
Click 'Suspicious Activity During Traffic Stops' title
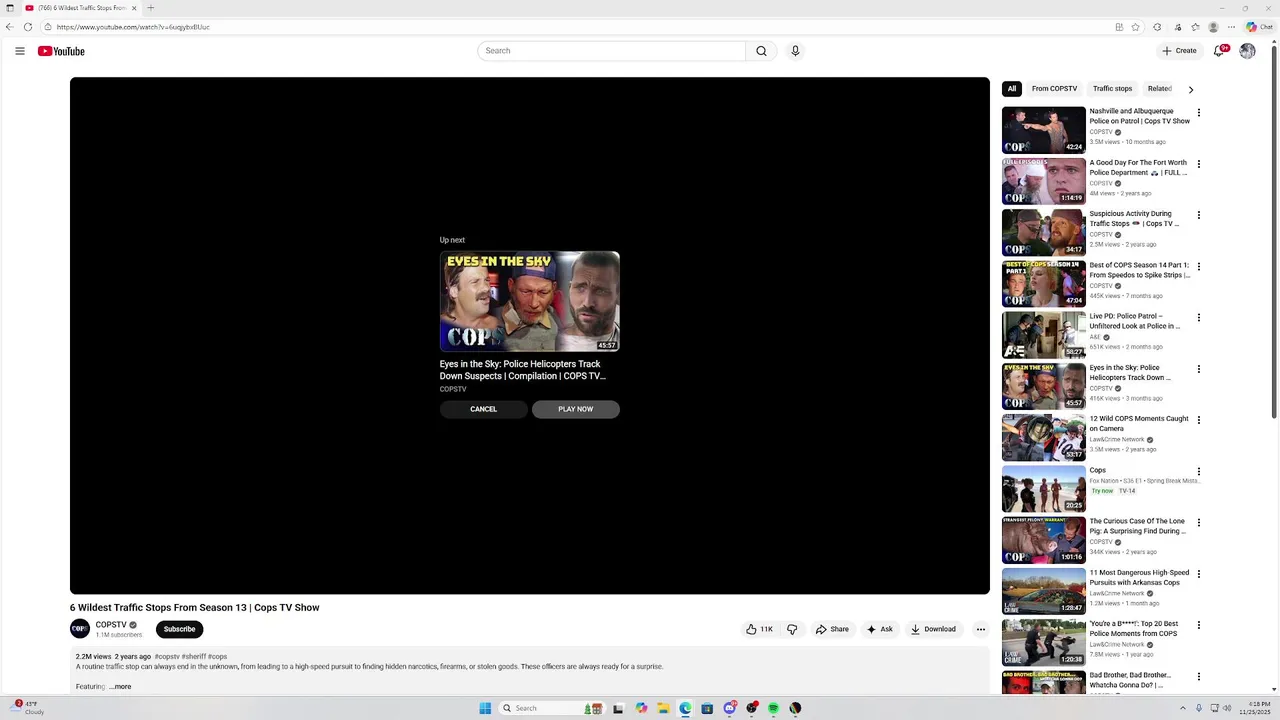pyautogui.click(x=1135, y=219)
